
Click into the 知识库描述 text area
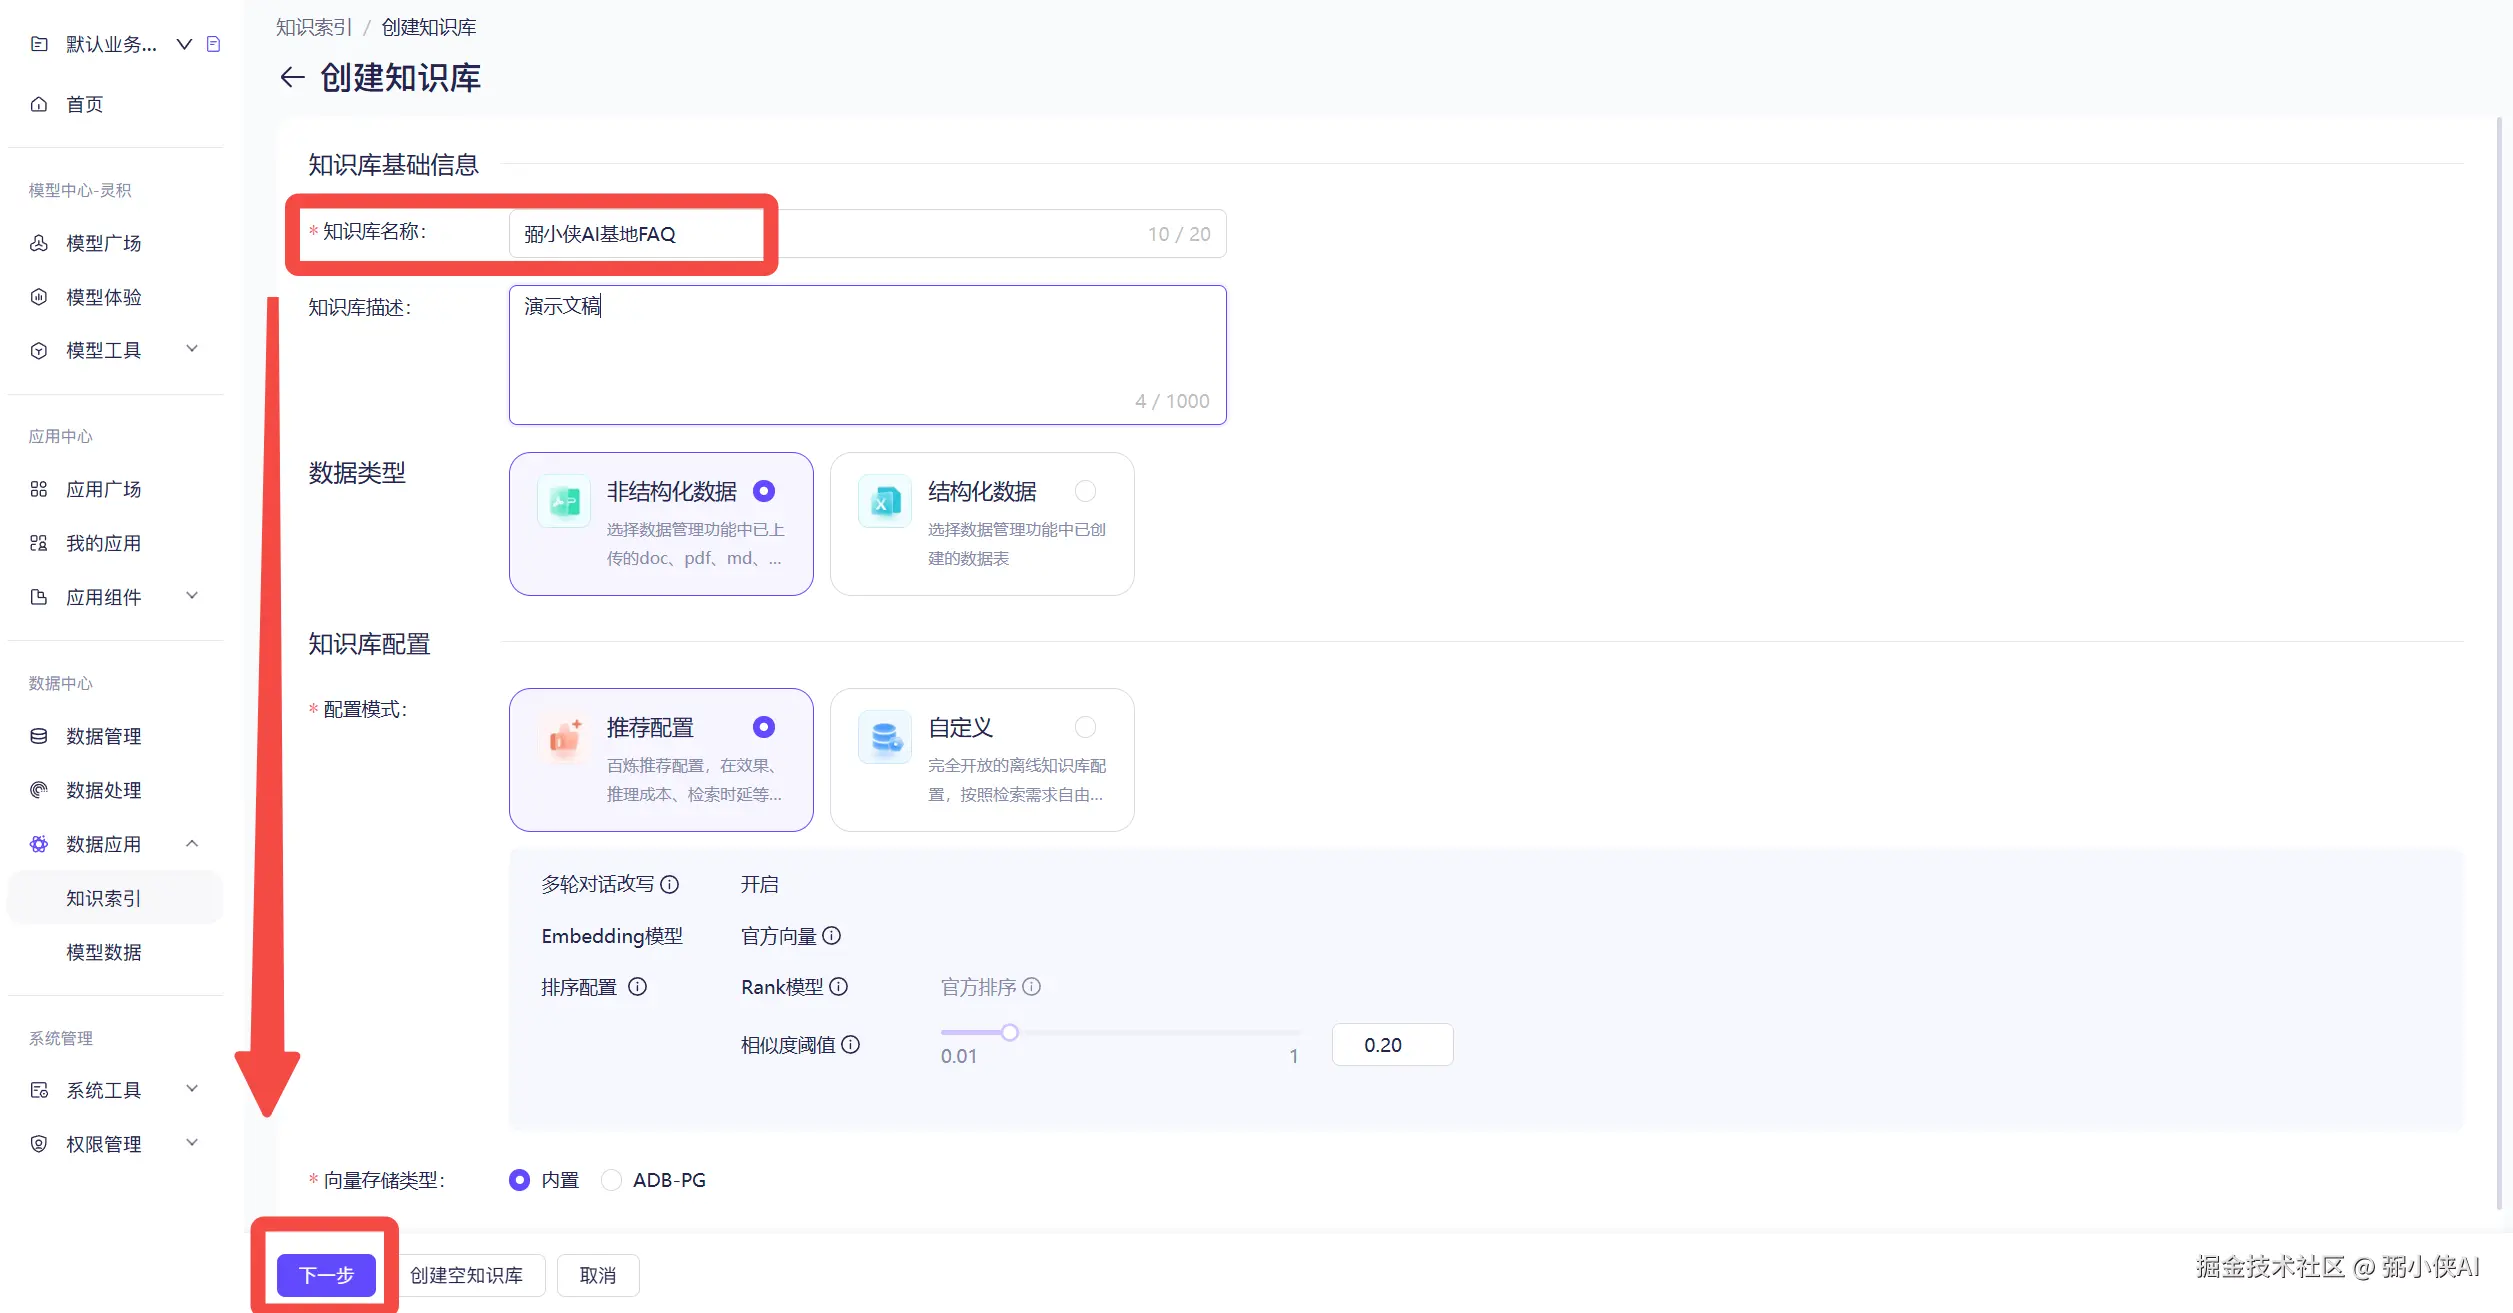[866, 355]
